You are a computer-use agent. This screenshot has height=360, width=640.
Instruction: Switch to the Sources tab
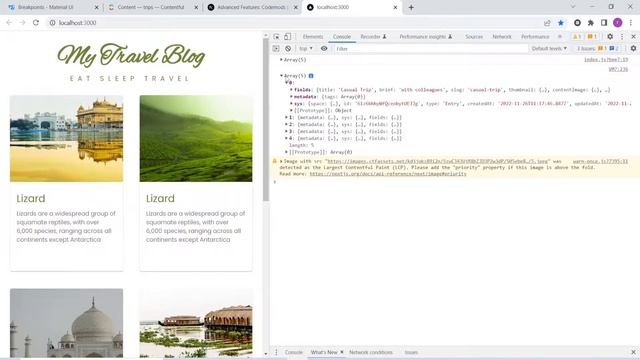click(x=474, y=37)
